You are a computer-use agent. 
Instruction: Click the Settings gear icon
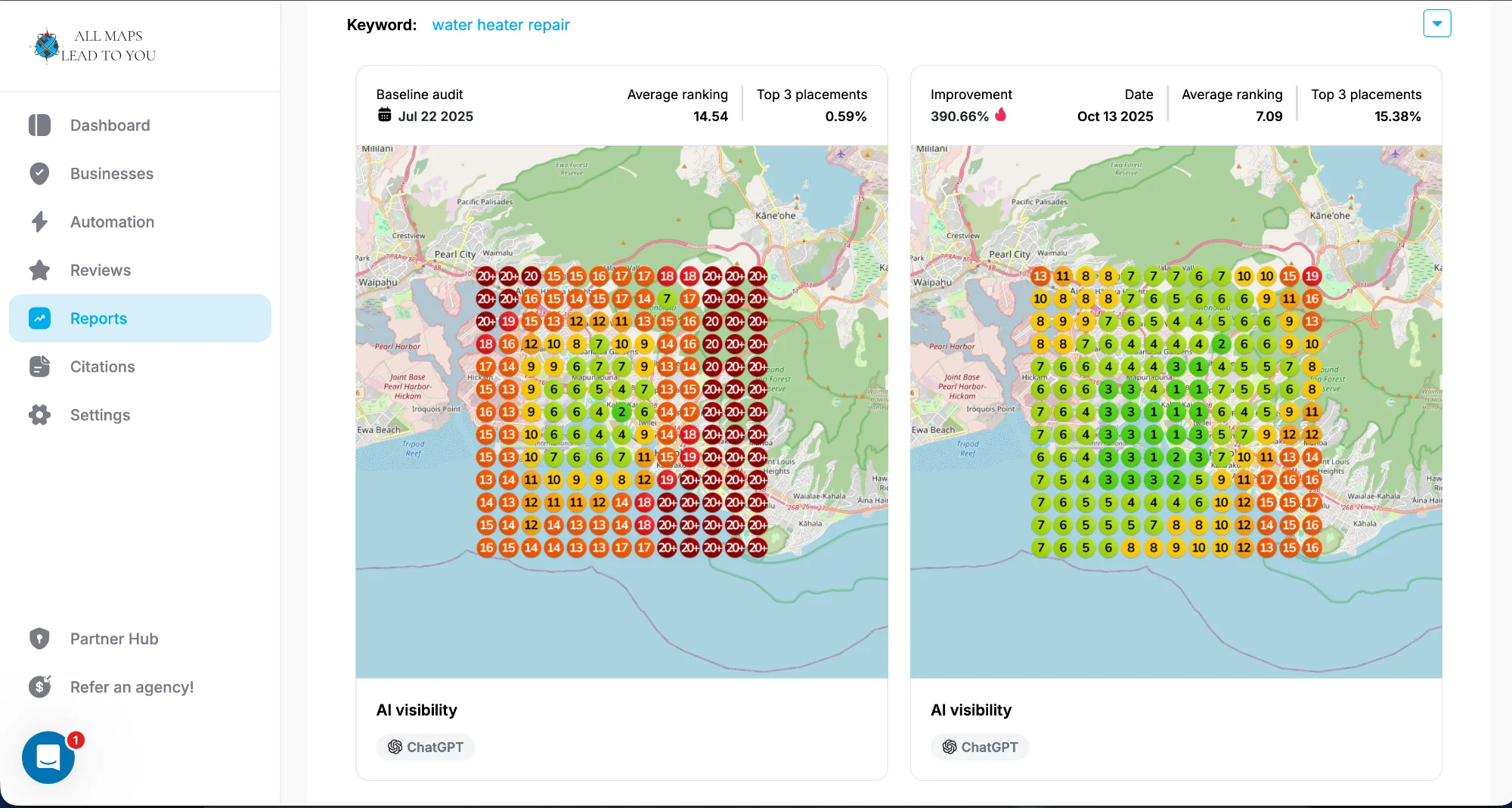(40, 415)
